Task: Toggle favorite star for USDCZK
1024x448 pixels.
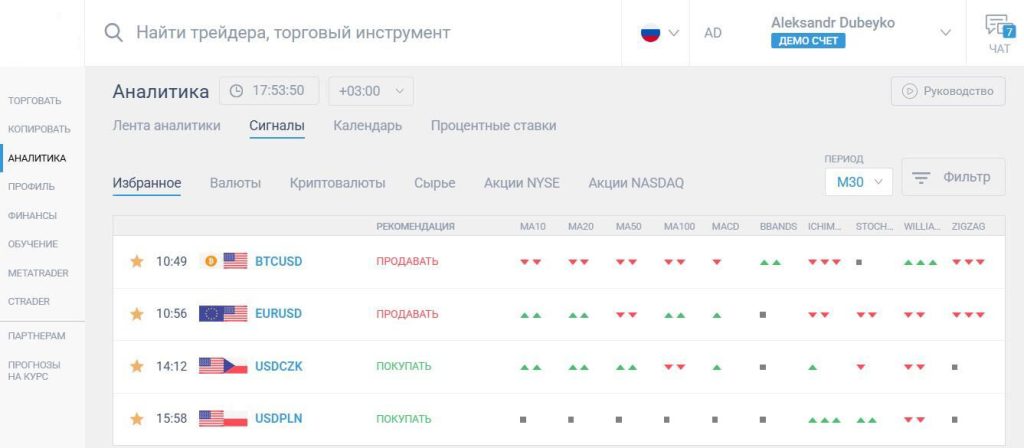Action: (x=136, y=366)
